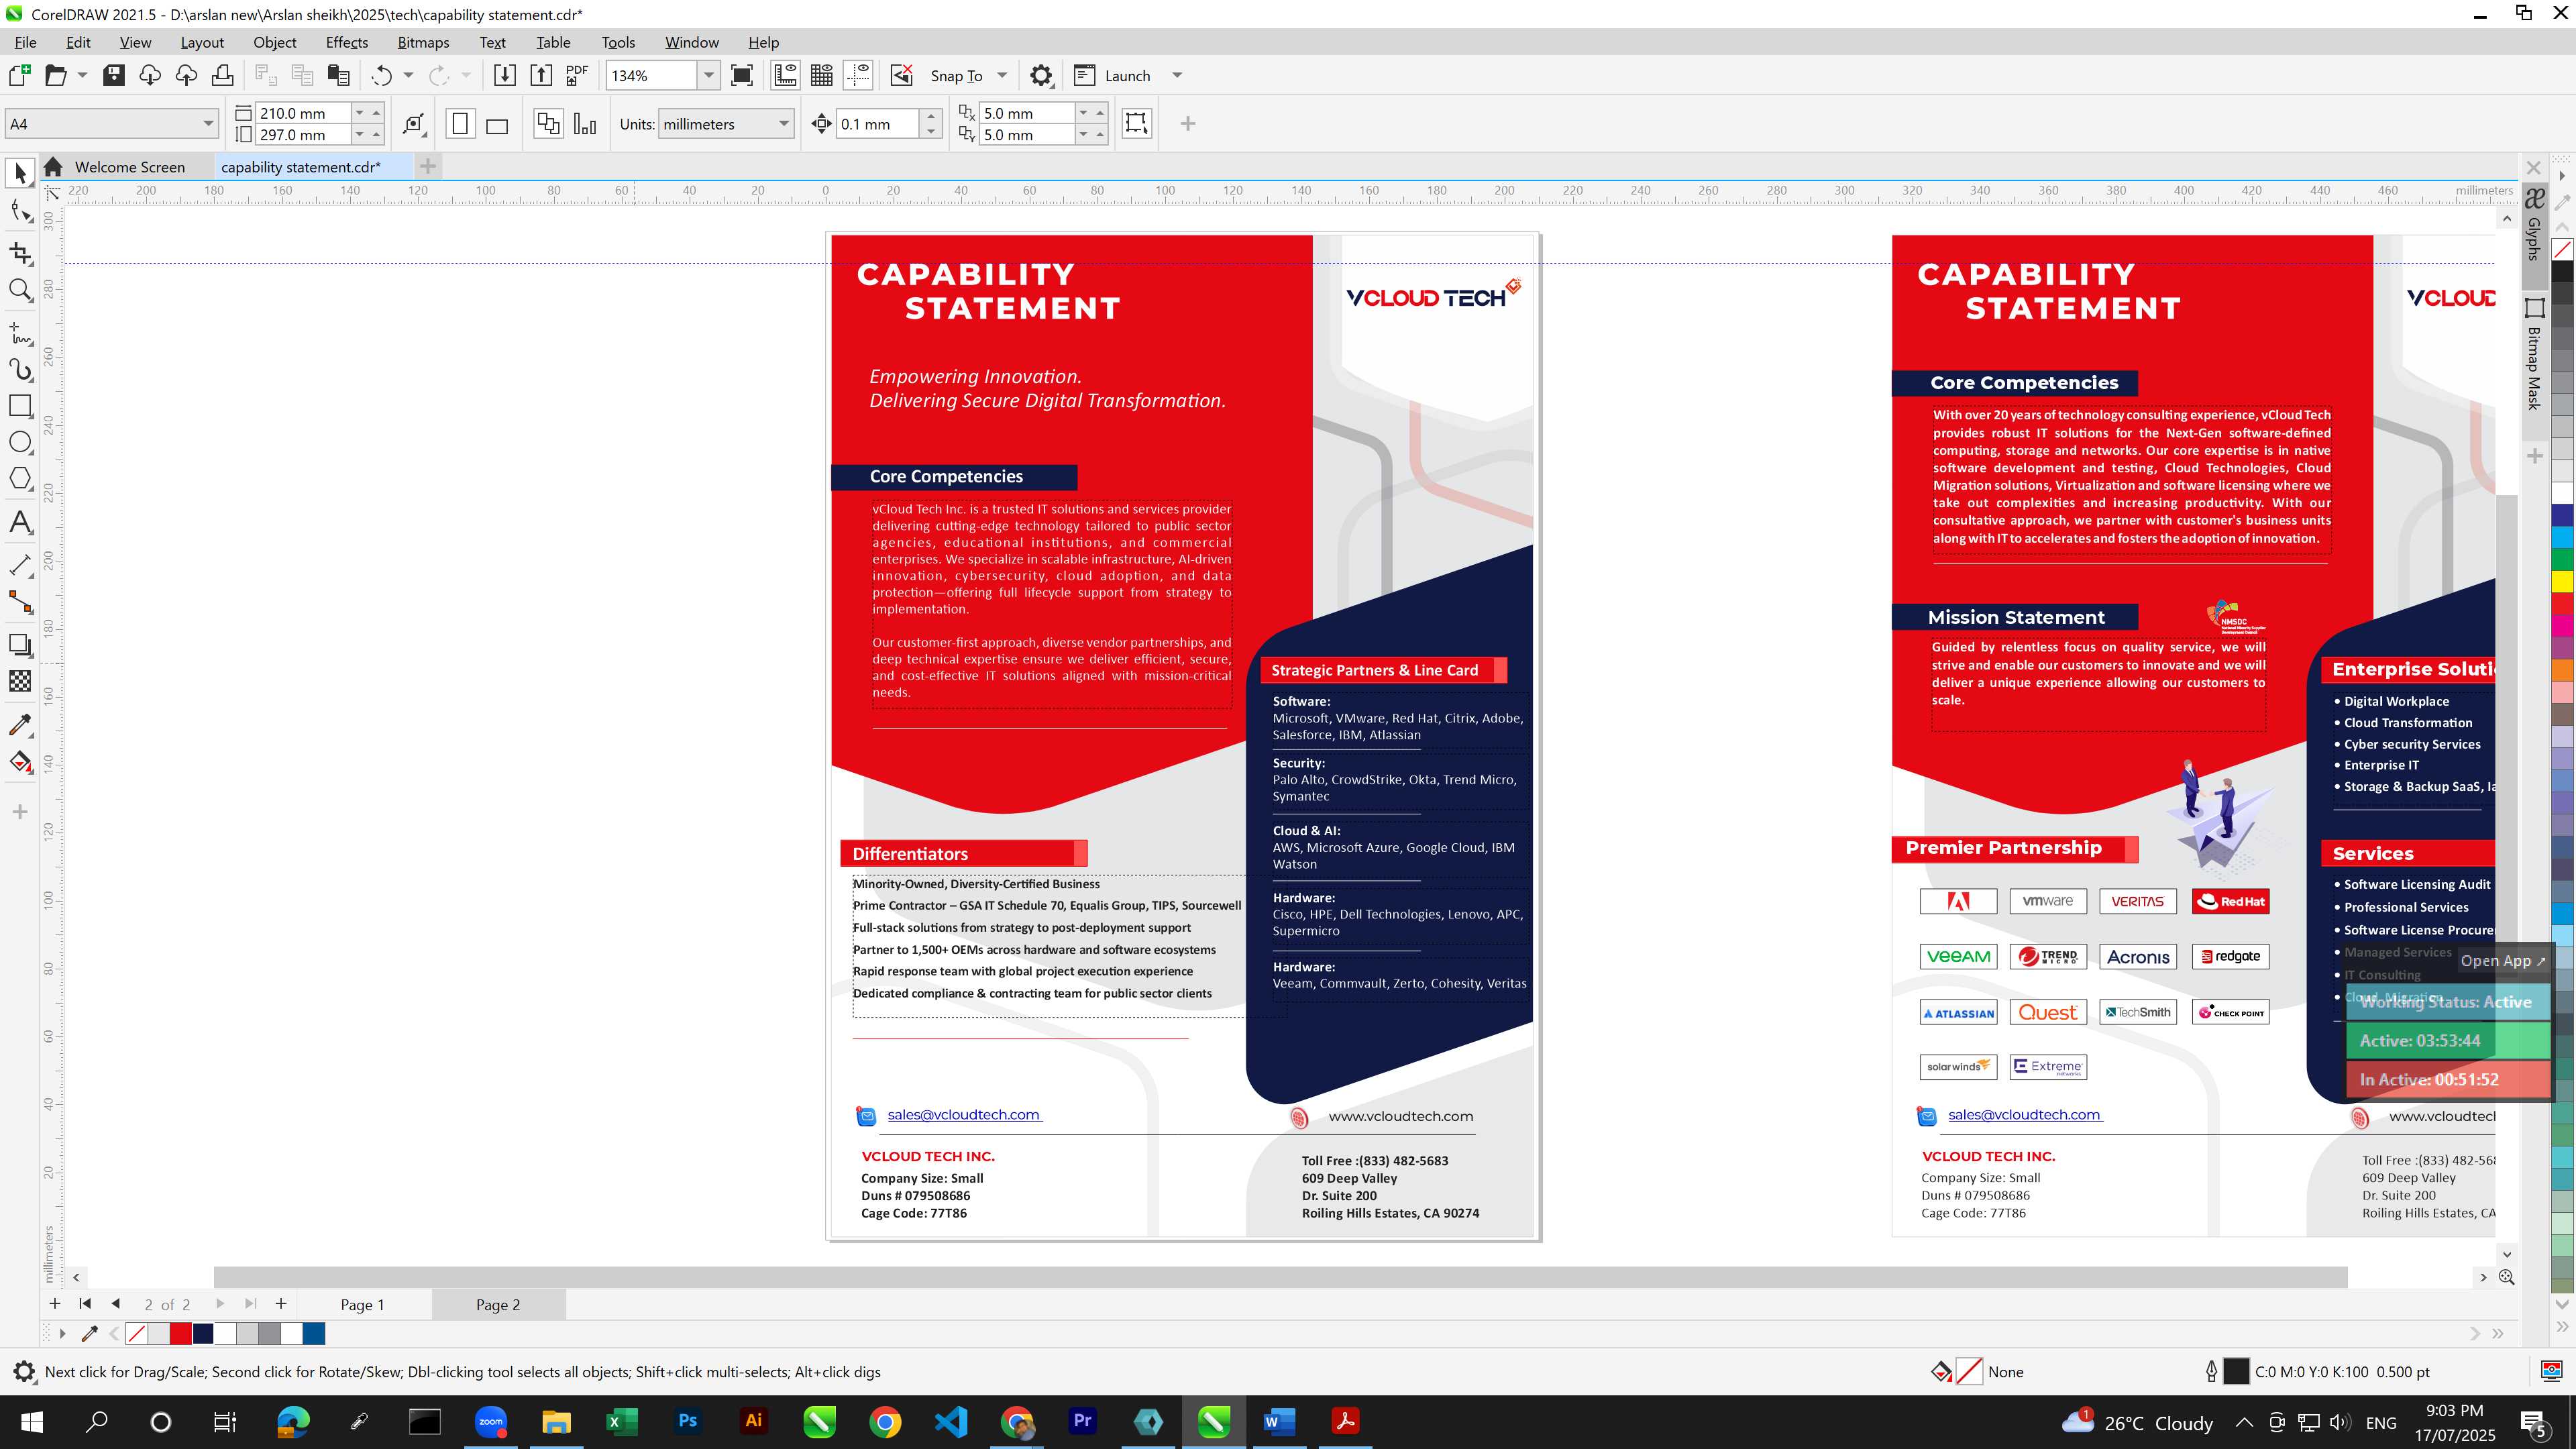The width and height of the screenshot is (2576, 1449).
Task: Pick the red swatch in document palette
Action: [180, 1334]
